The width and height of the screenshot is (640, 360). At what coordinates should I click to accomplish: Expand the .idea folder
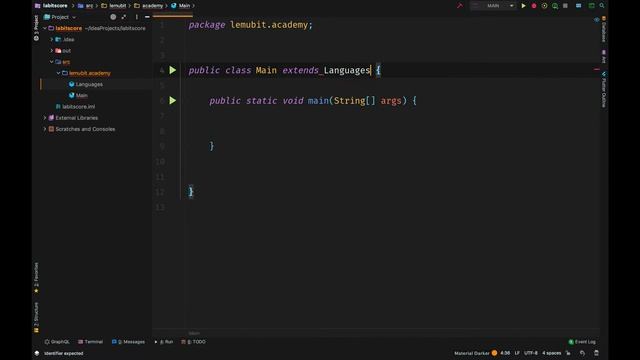click(51, 40)
